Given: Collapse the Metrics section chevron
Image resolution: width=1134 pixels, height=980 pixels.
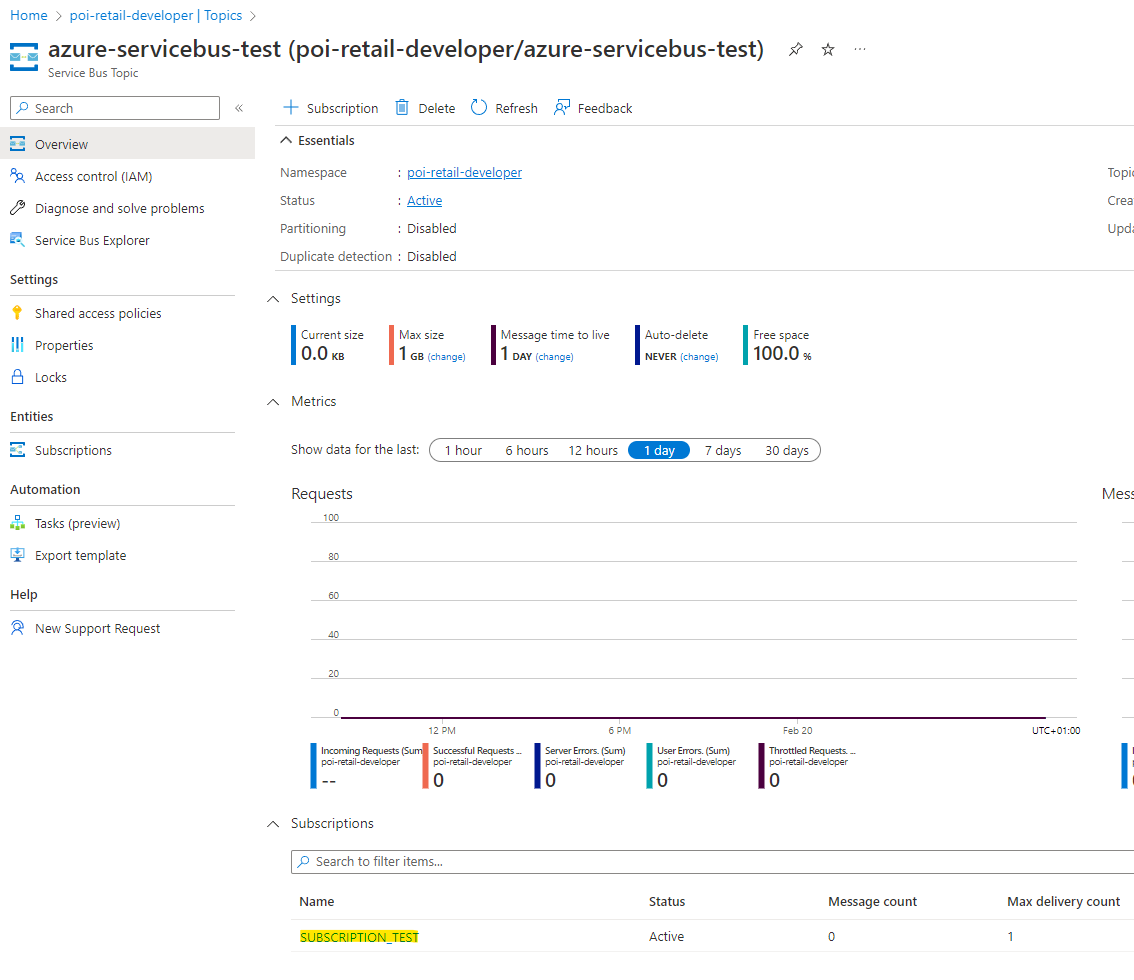Looking at the screenshot, I should [273, 401].
